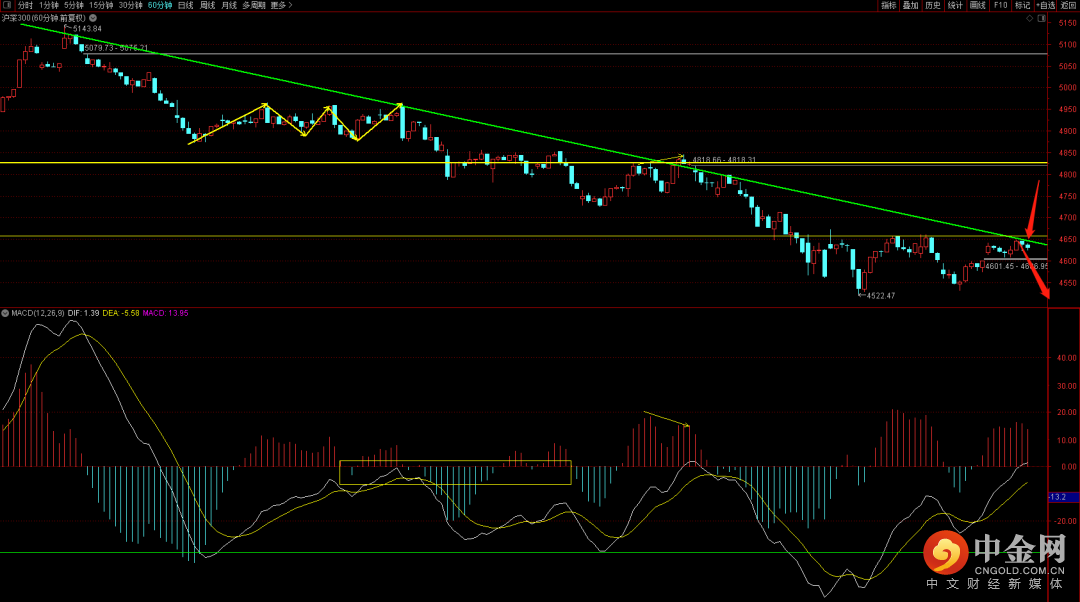Add stock with +自选 button
This screenshot has height=602, width=1080.
pyautogui.click(x=1046, y=5)
